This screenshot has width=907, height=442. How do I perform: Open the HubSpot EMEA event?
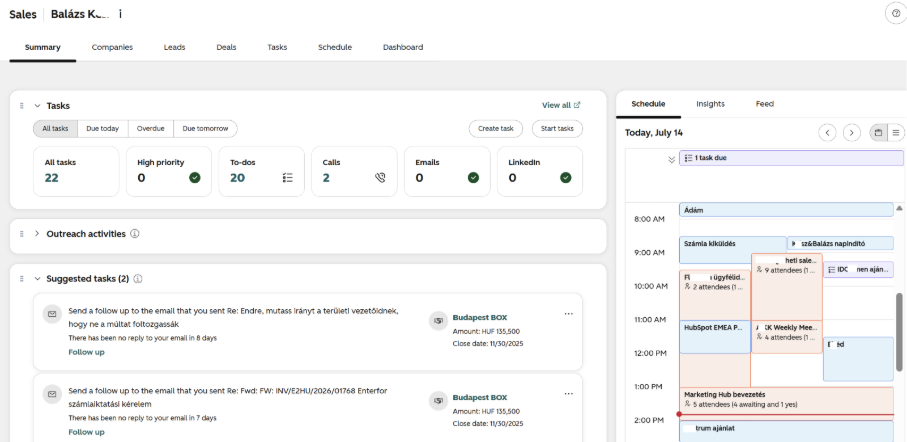click(714, 337)
